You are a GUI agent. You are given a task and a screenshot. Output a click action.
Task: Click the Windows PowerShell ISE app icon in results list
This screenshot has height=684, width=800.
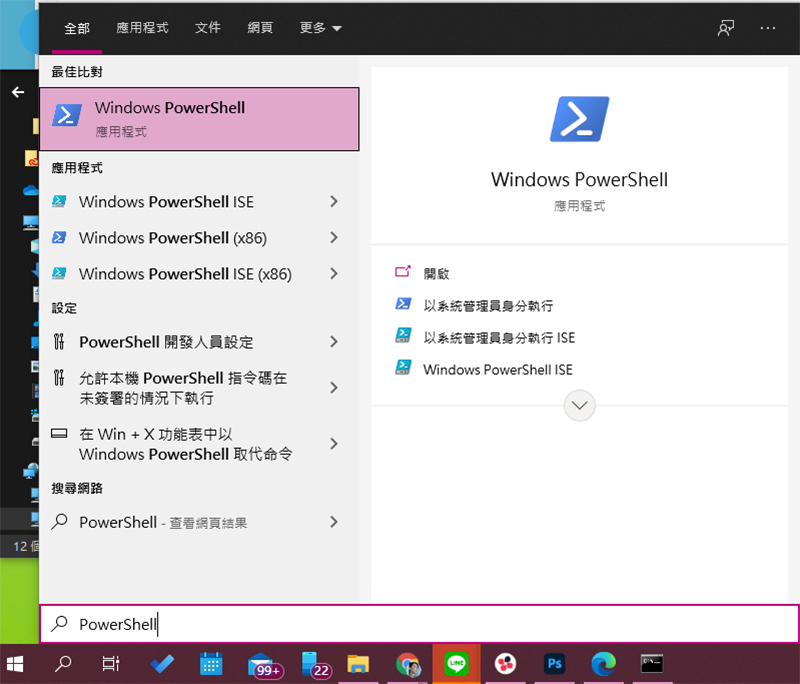click(x=59, y=201)
